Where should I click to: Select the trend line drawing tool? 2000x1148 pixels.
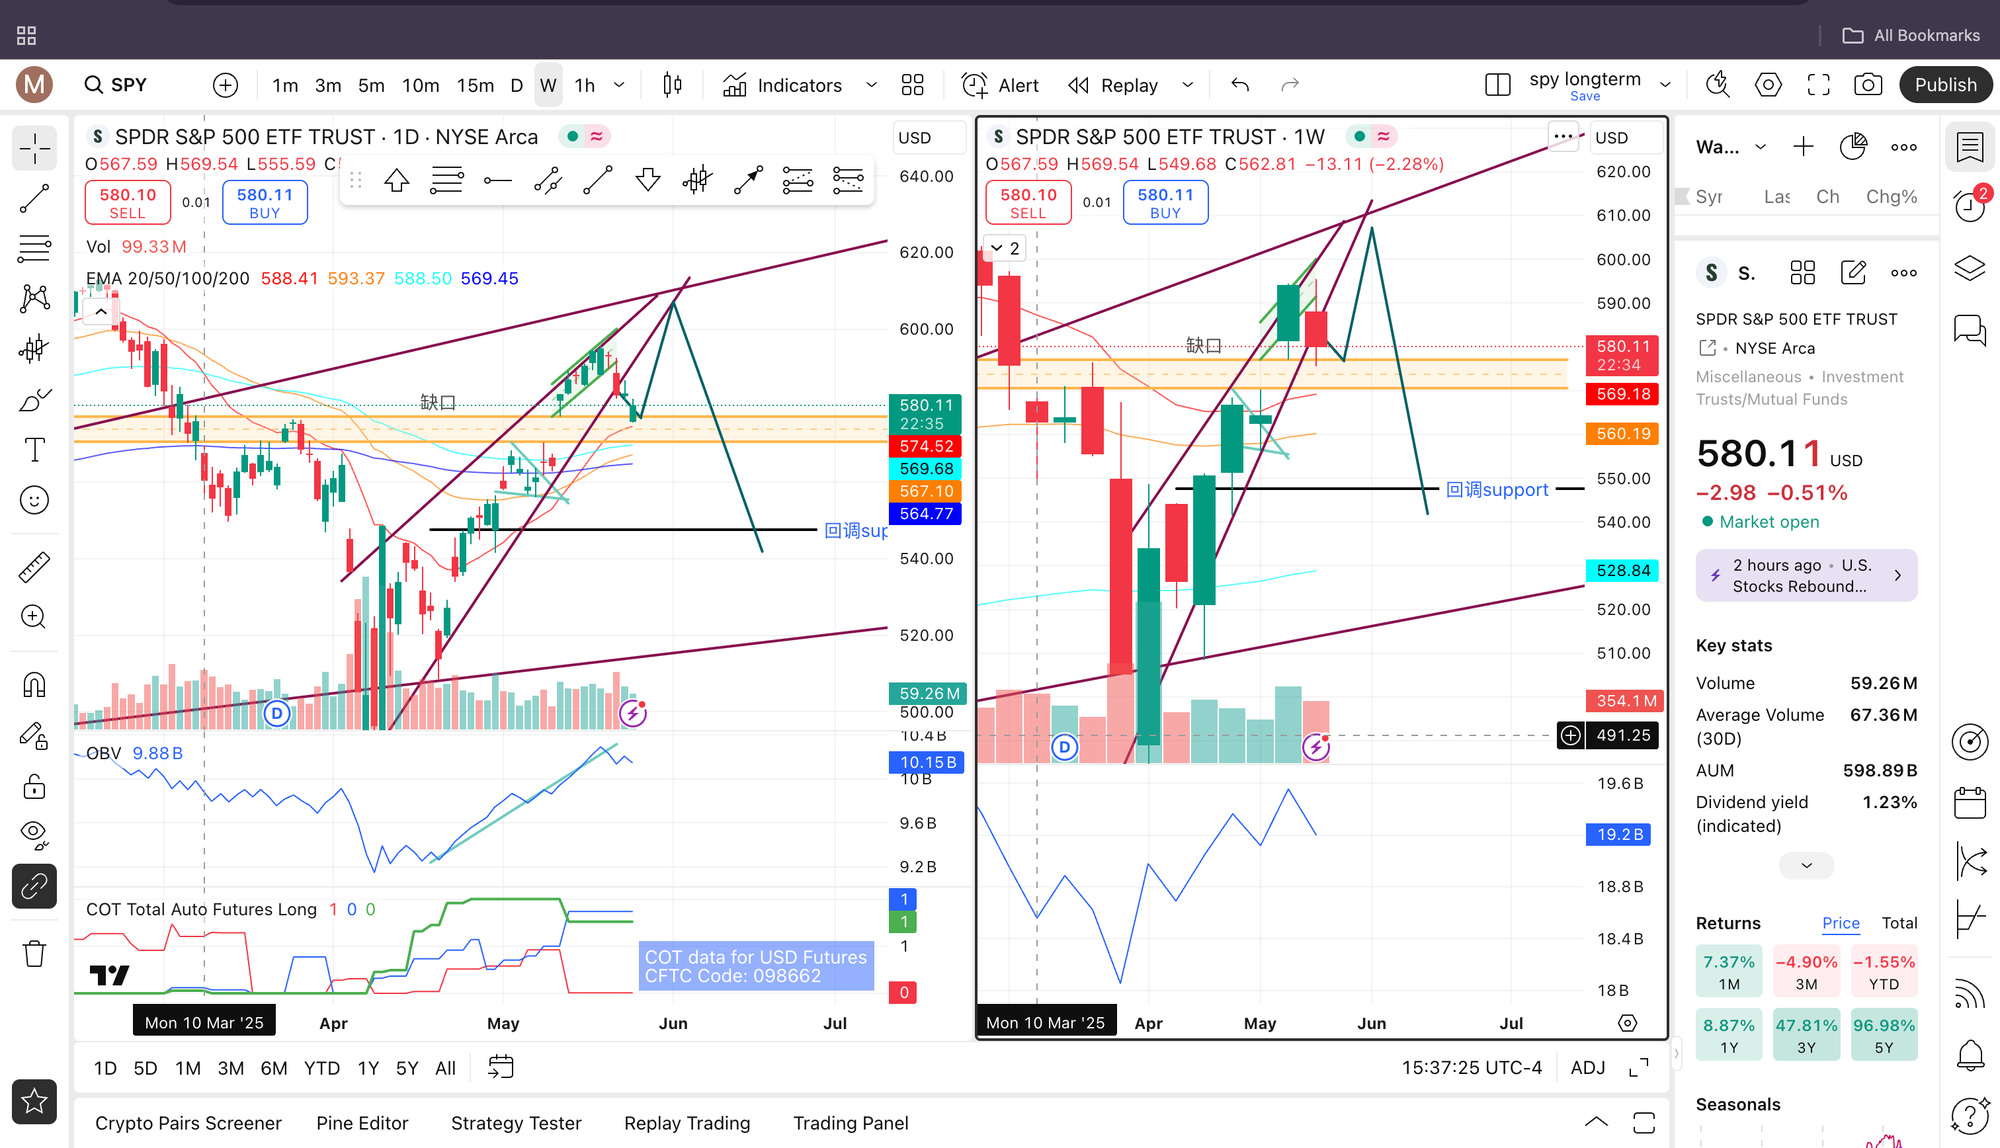34,199
